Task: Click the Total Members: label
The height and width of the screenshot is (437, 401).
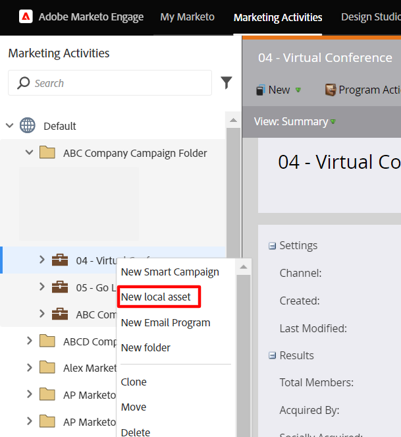Action: pyautogui.click(x=316, y=382)
